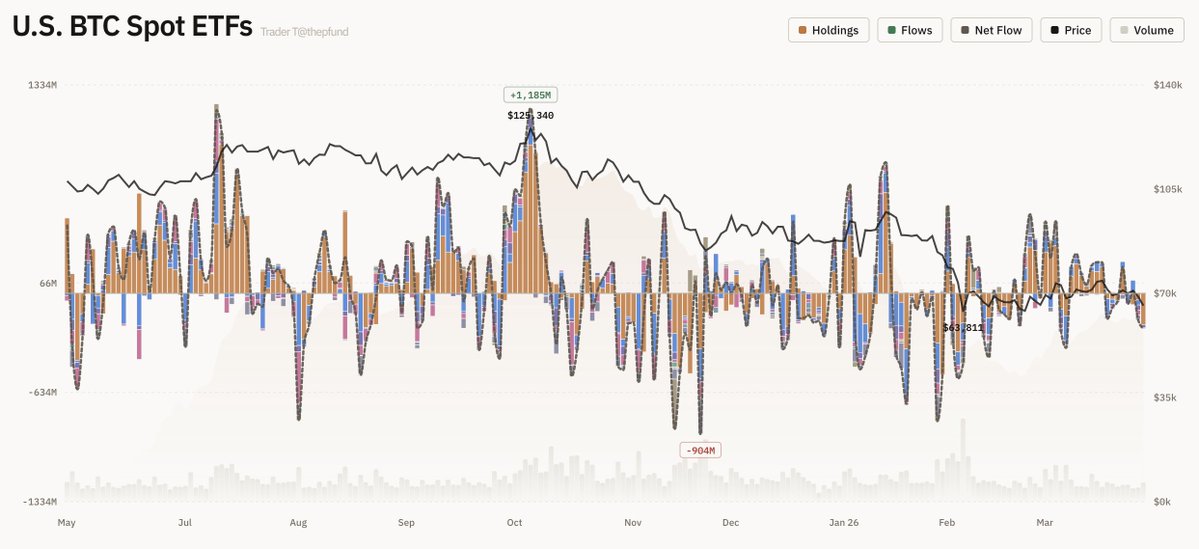Hide the Volume bars via its label
This screenshot has height=549, width=1199.
(1153, 30)
